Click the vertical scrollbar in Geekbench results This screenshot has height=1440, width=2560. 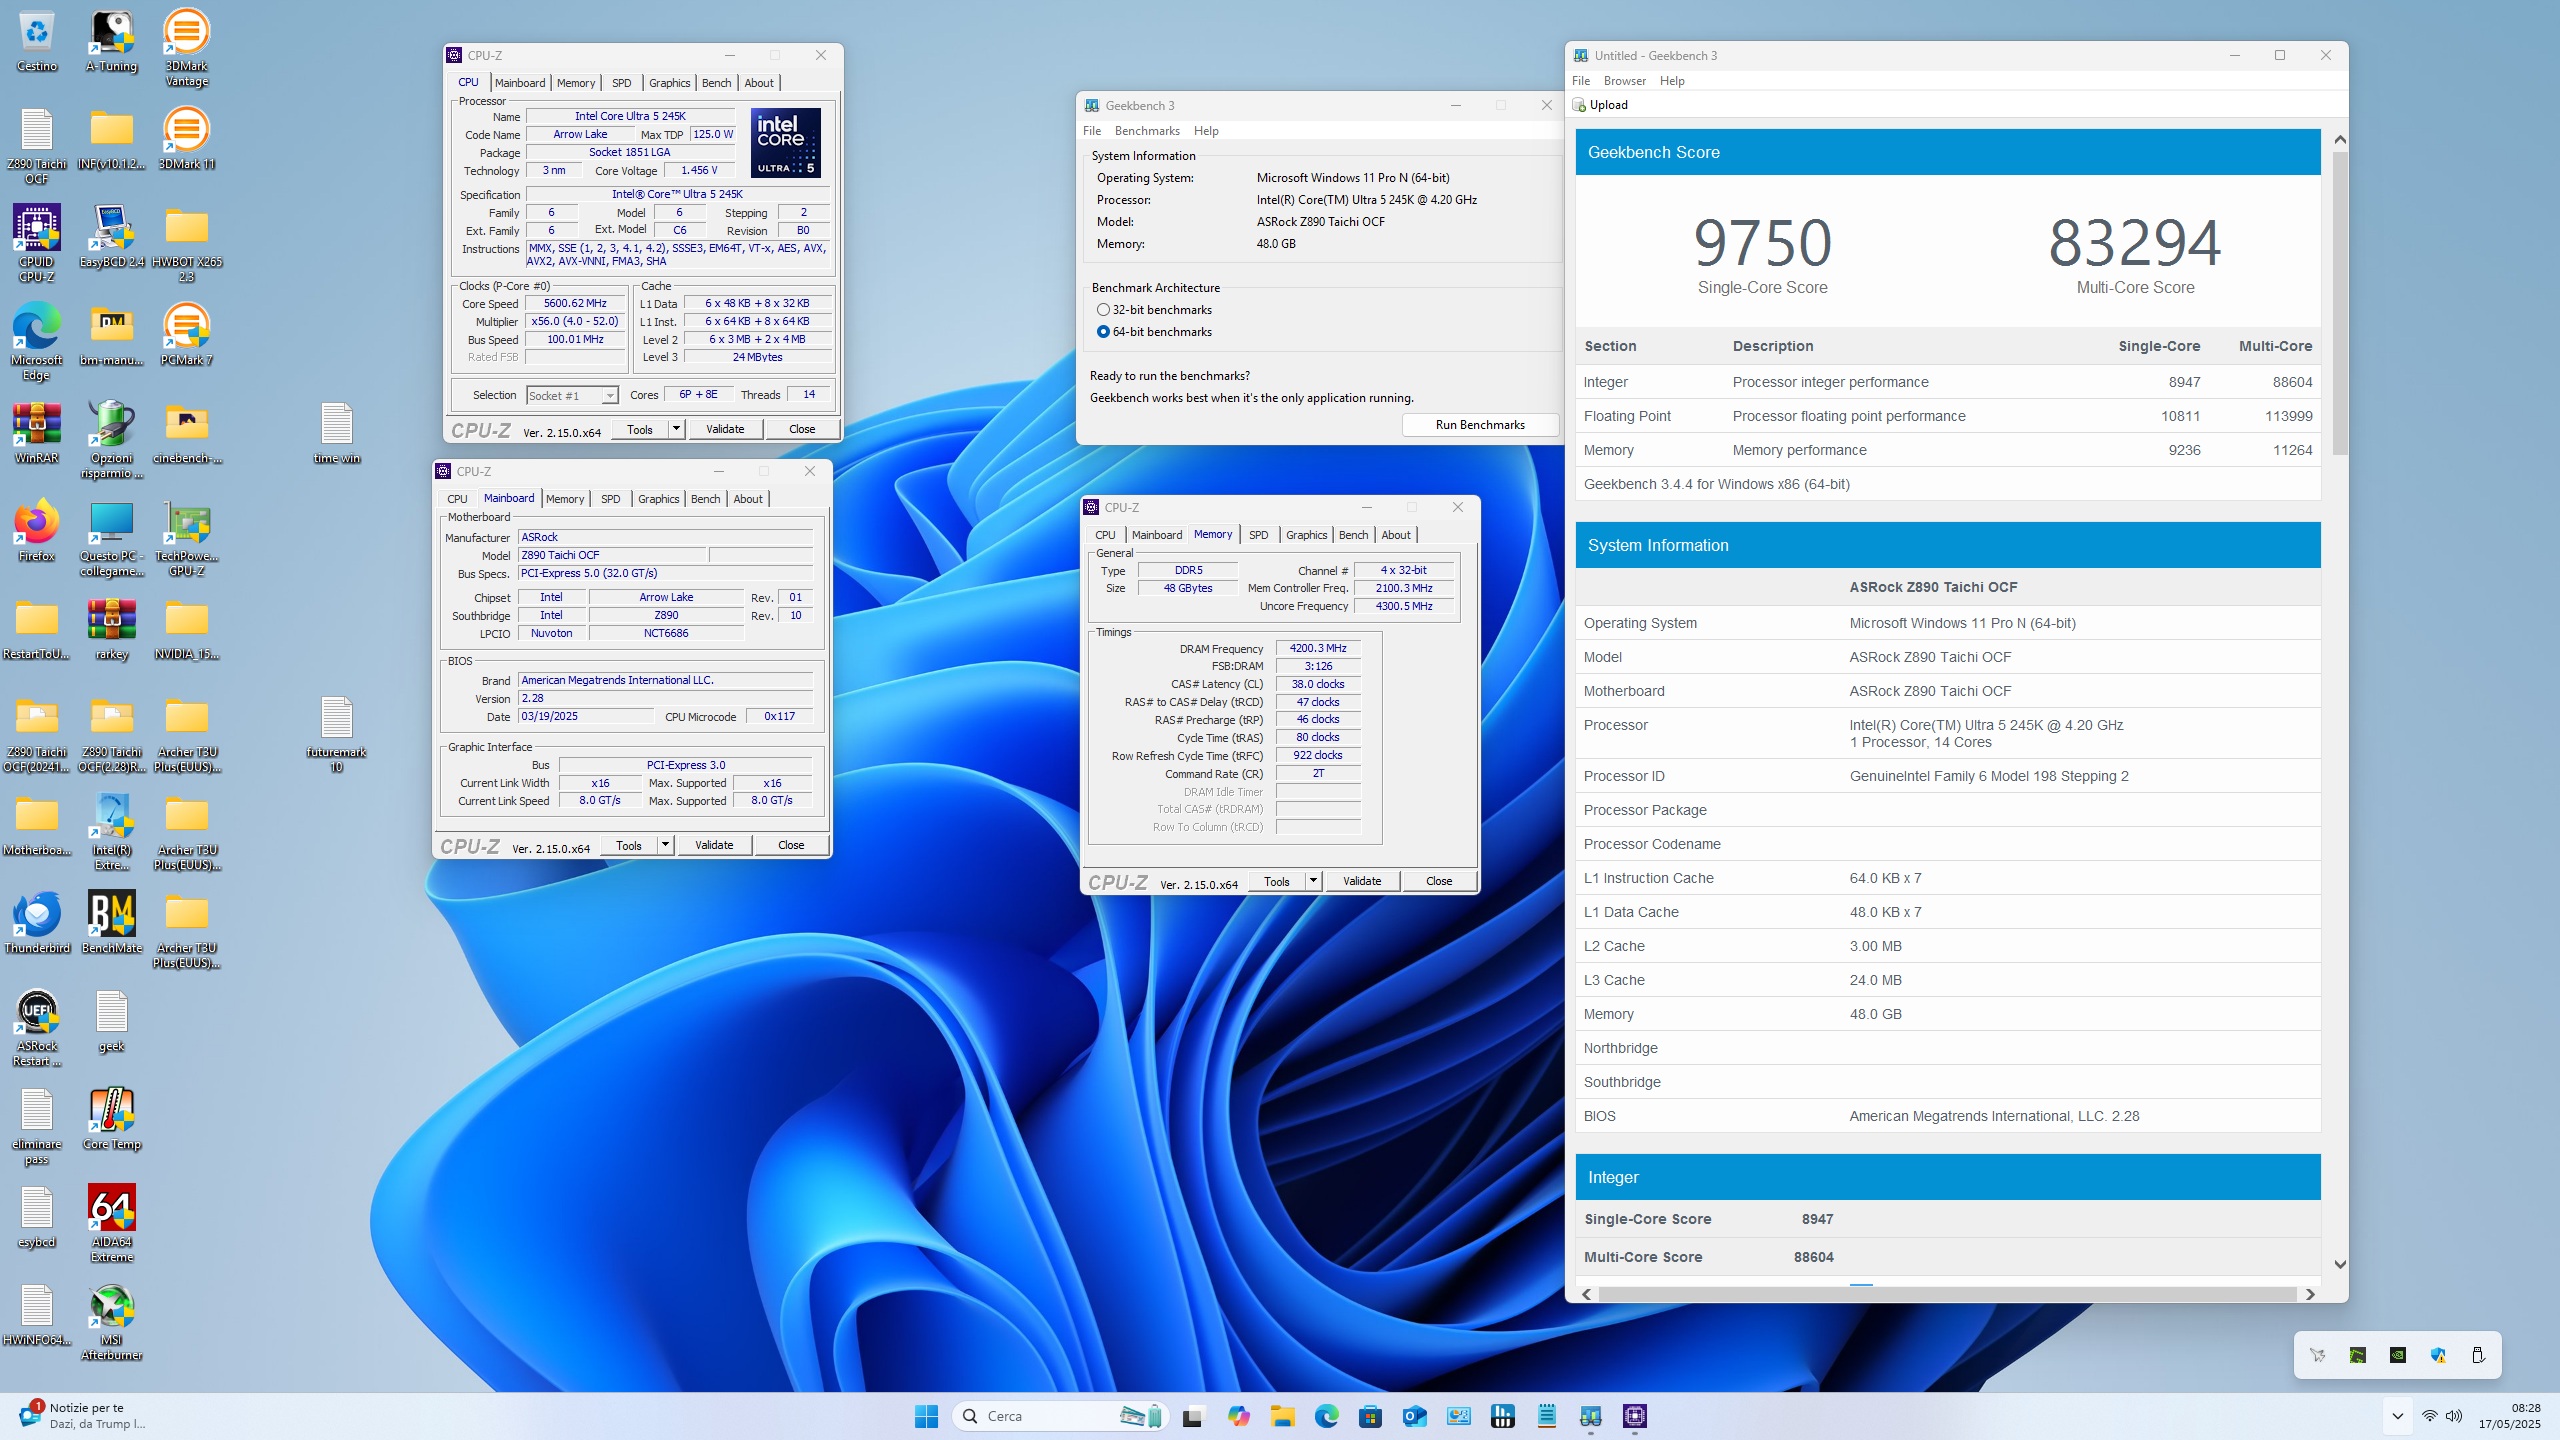[2340, 304]
